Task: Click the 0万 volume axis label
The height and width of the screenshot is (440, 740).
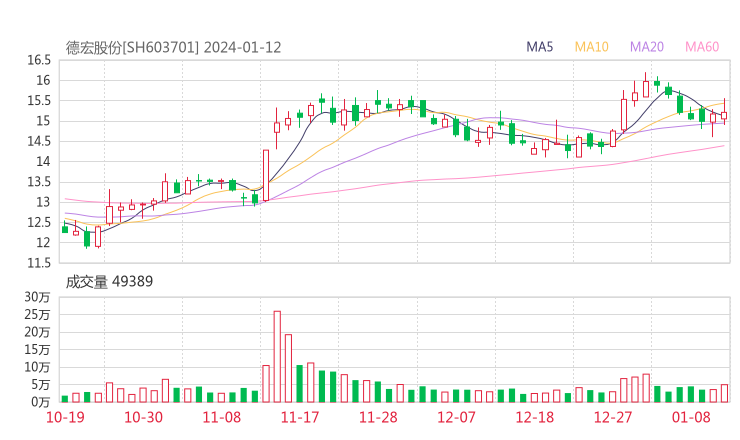Action: click(x=41, y=403)
